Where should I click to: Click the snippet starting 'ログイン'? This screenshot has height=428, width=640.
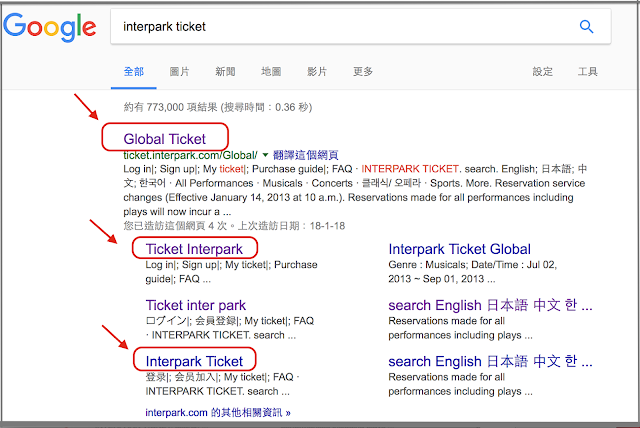pos(230,328)
